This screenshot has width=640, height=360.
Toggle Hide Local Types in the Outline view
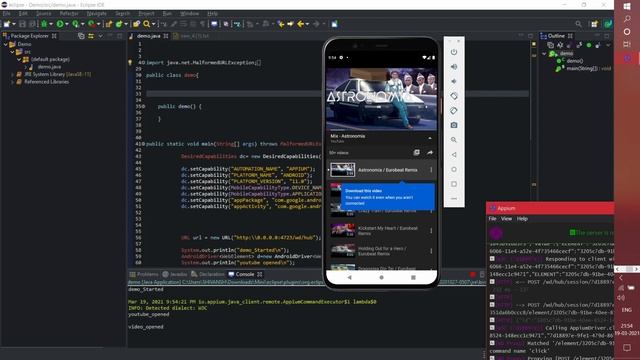click(598, 45)
